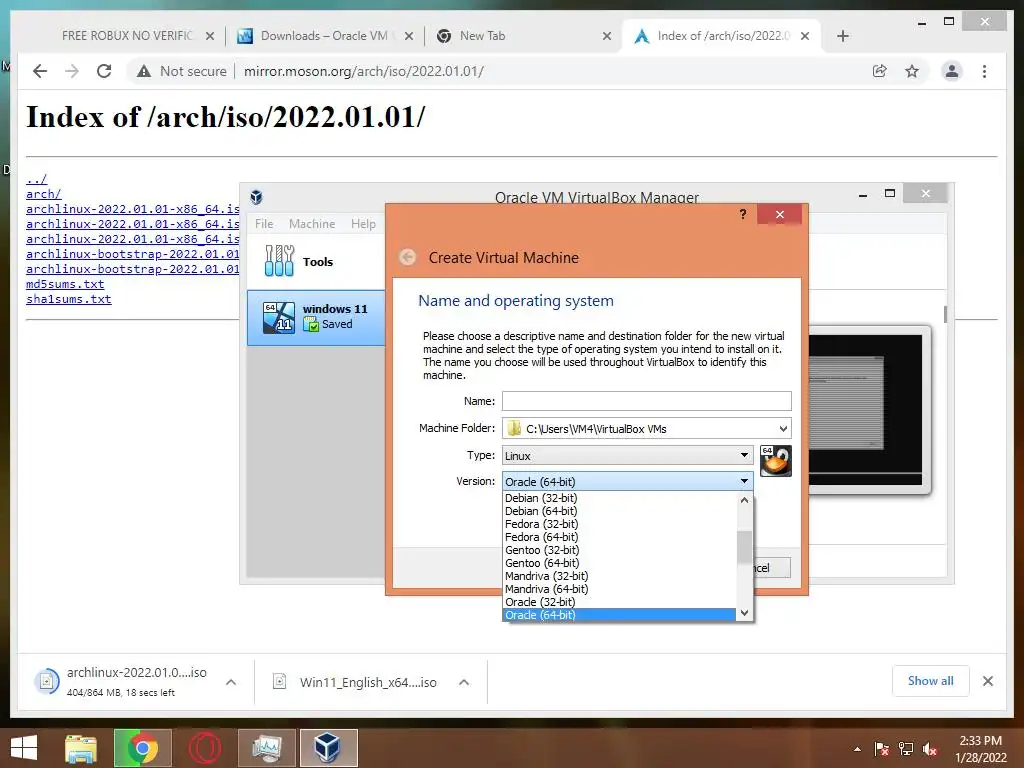Click the Not secure warning icon
Viewport: 1024px width, 768px height.
[x=144, y=71]
